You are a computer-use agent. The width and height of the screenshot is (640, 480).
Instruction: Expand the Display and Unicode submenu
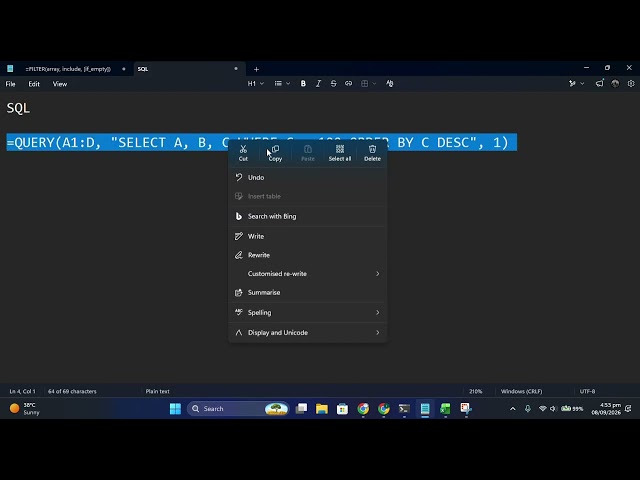[308, 333]
